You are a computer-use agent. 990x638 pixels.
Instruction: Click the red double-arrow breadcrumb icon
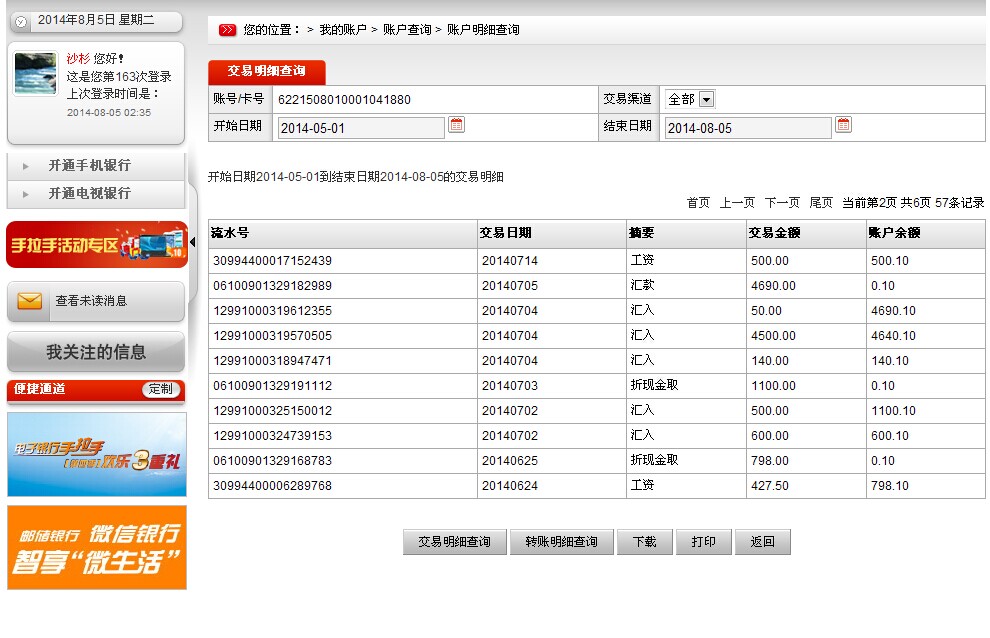[227, 30]
